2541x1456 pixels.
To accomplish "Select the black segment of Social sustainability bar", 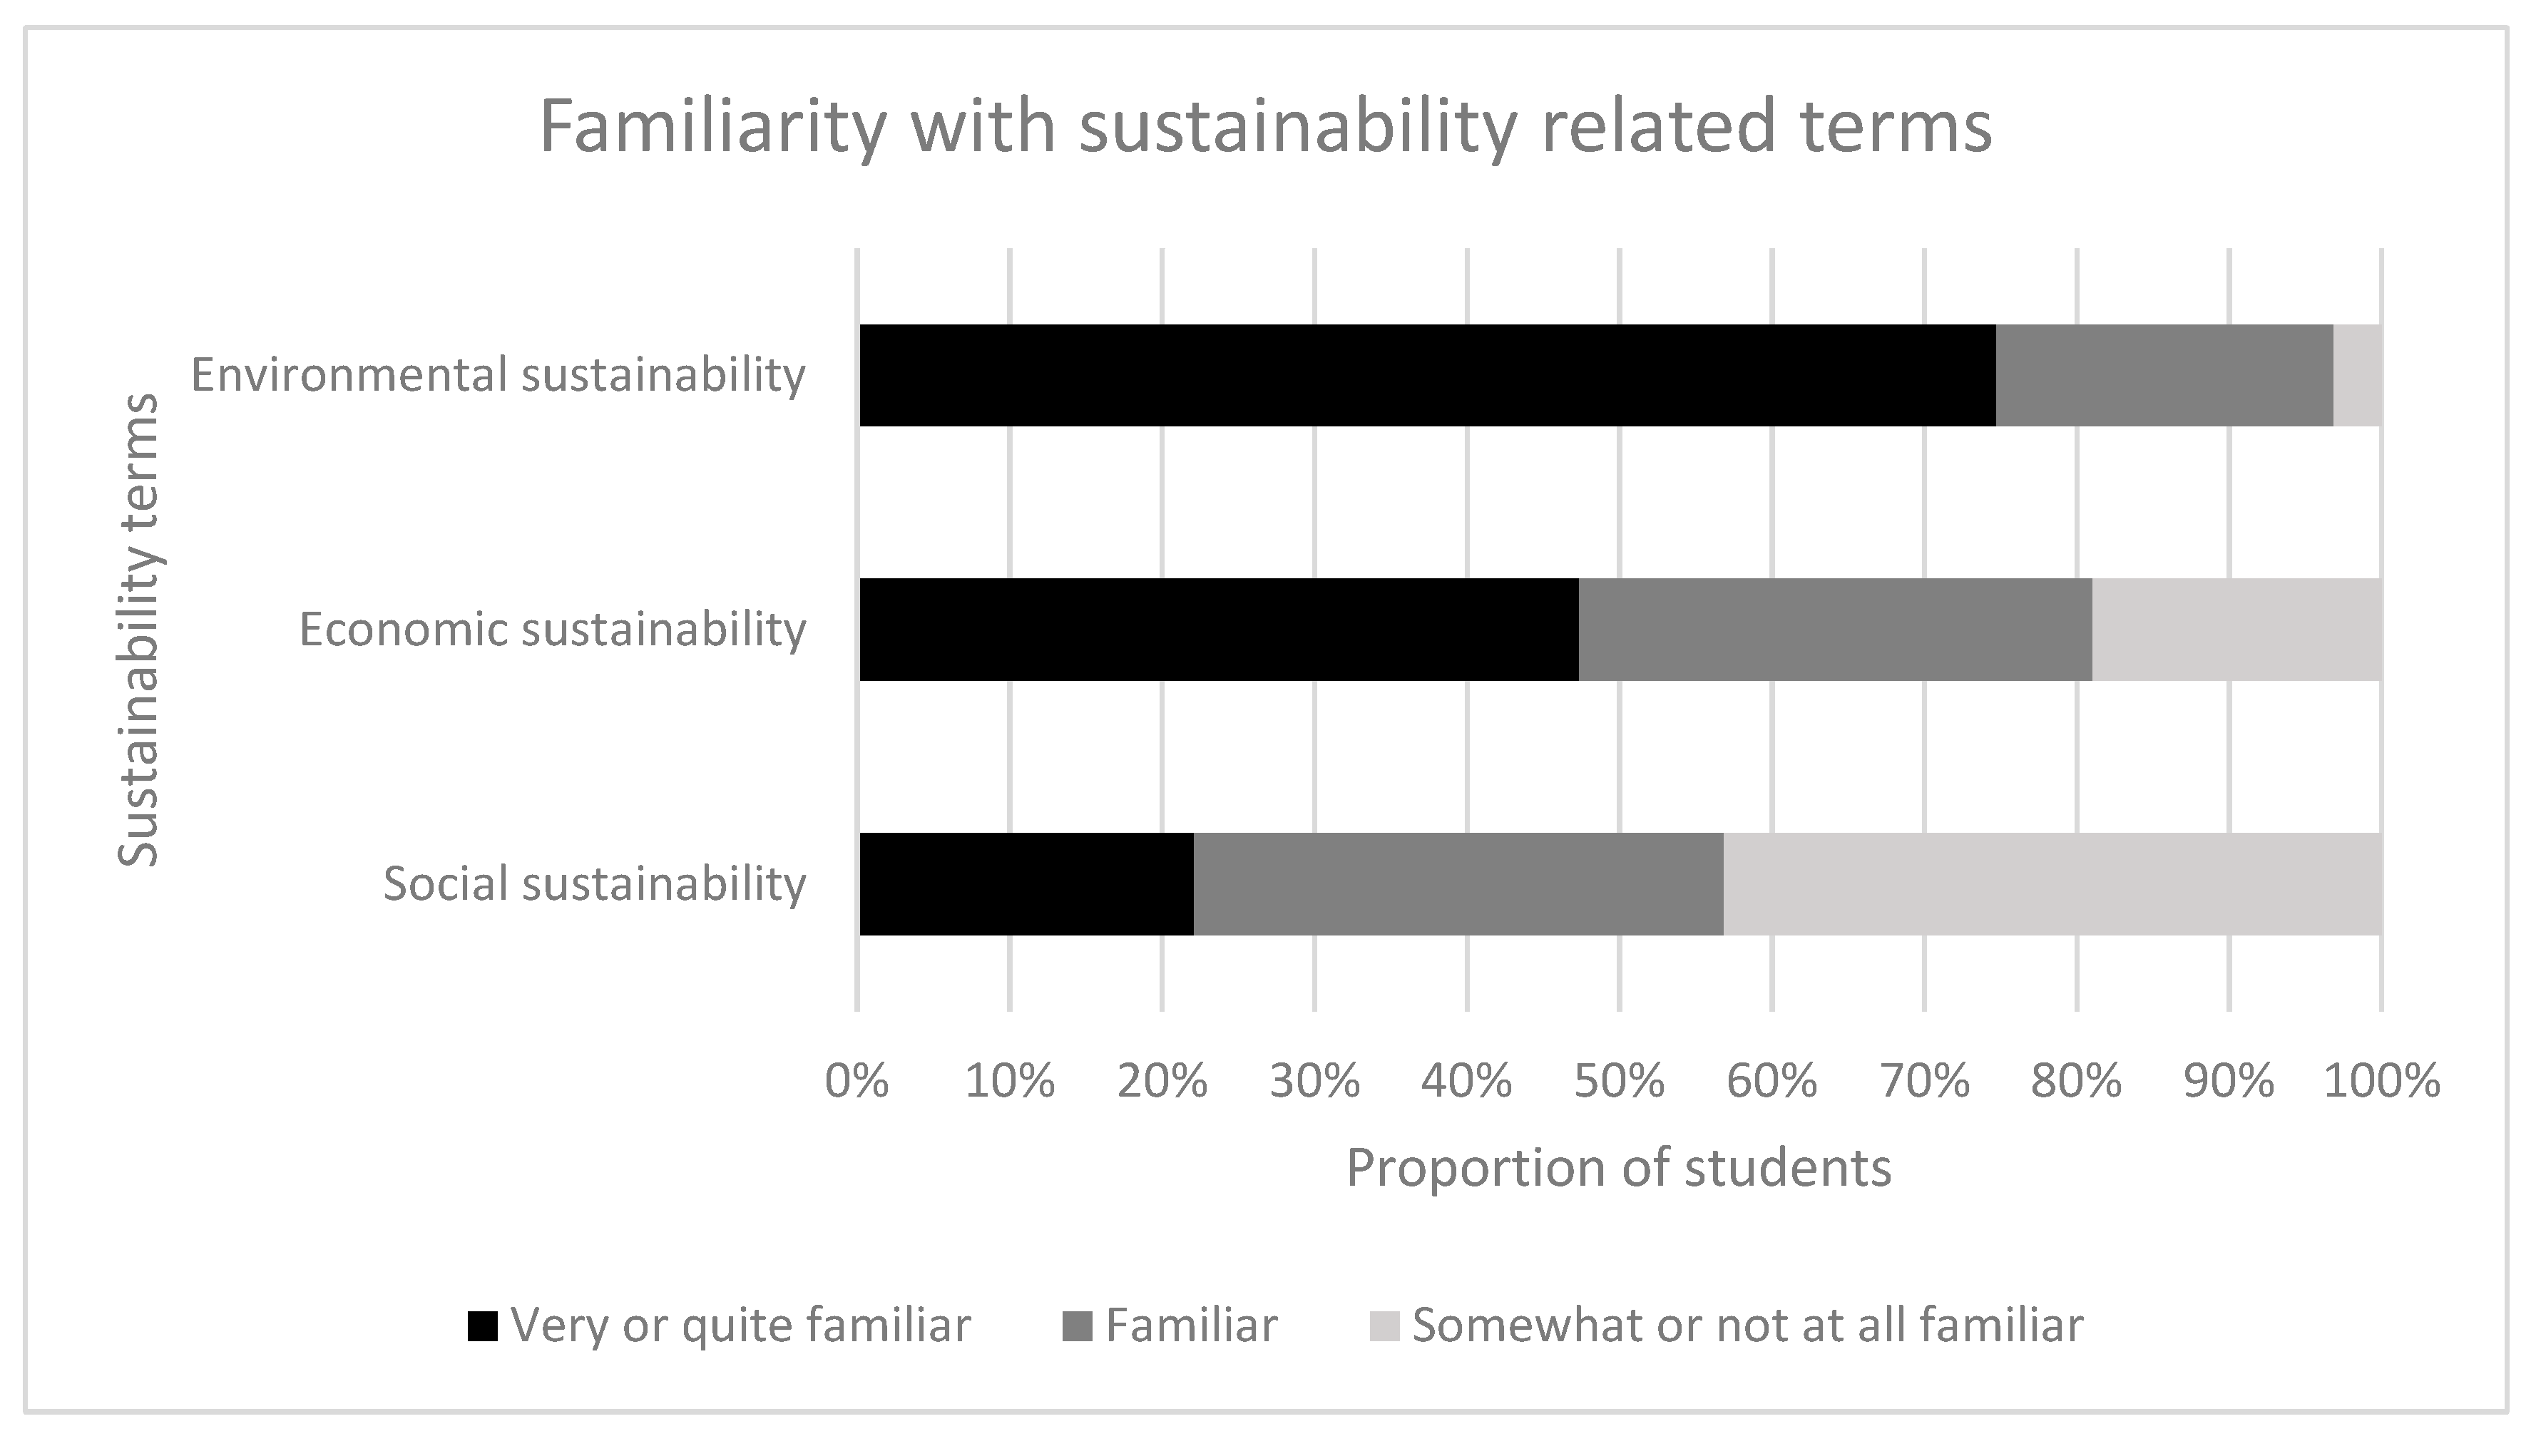I will [x=1026, y=884].
